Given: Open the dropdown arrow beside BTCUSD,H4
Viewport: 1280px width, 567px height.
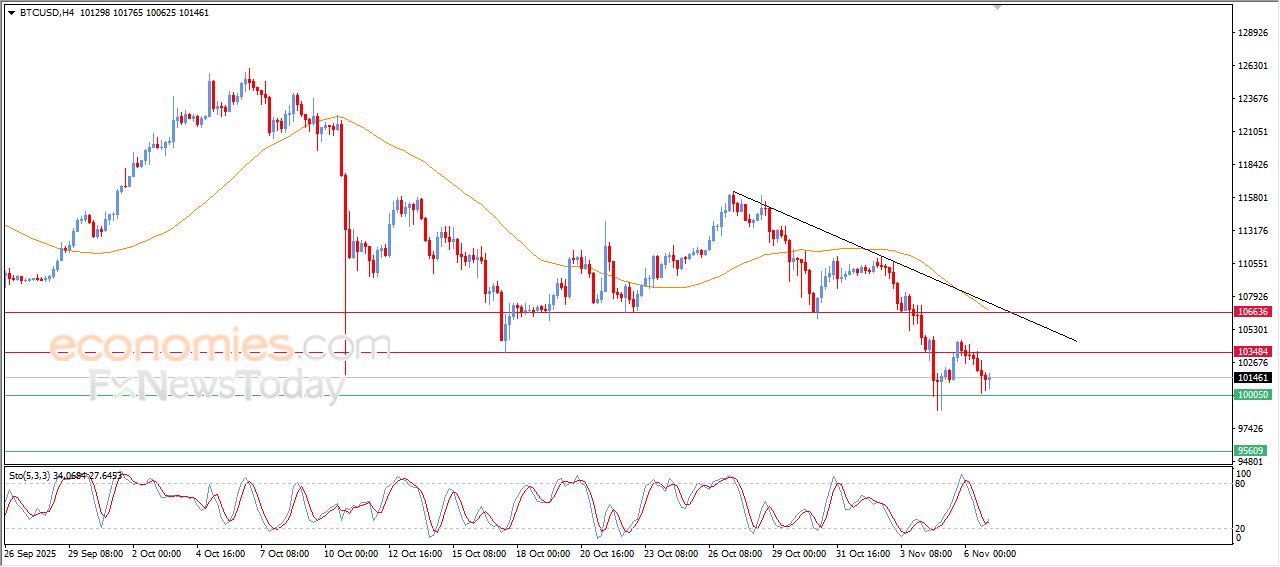Looking at the screenshot, I should [11, 12].
